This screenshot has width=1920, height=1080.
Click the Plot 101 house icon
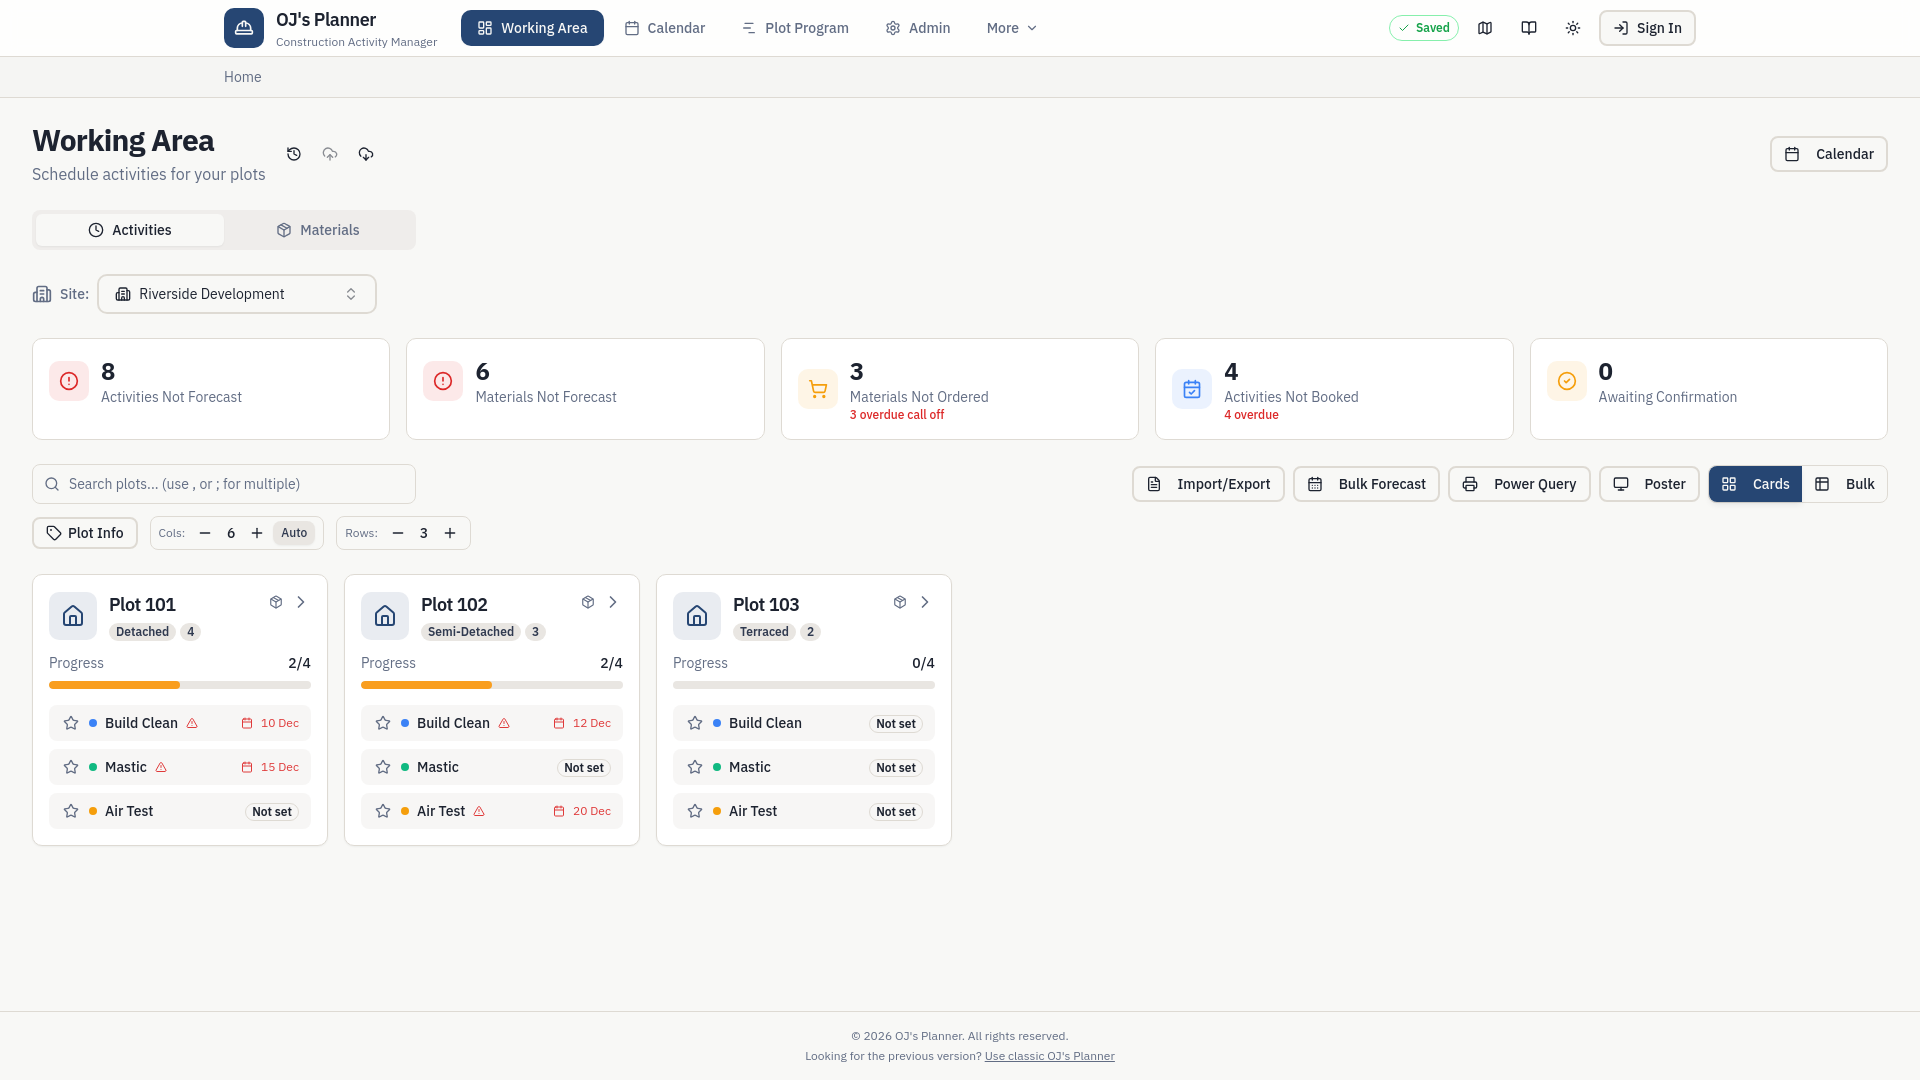coord(73,616)
